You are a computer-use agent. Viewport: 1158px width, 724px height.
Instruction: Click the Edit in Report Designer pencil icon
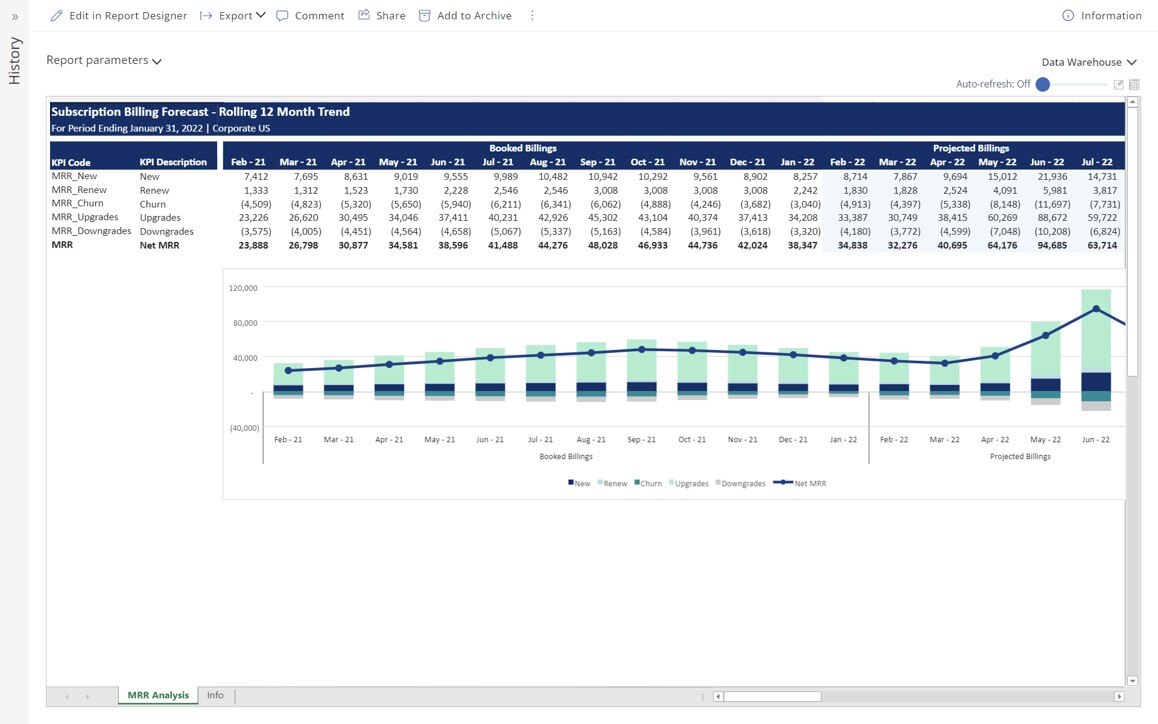pos(56,16)
